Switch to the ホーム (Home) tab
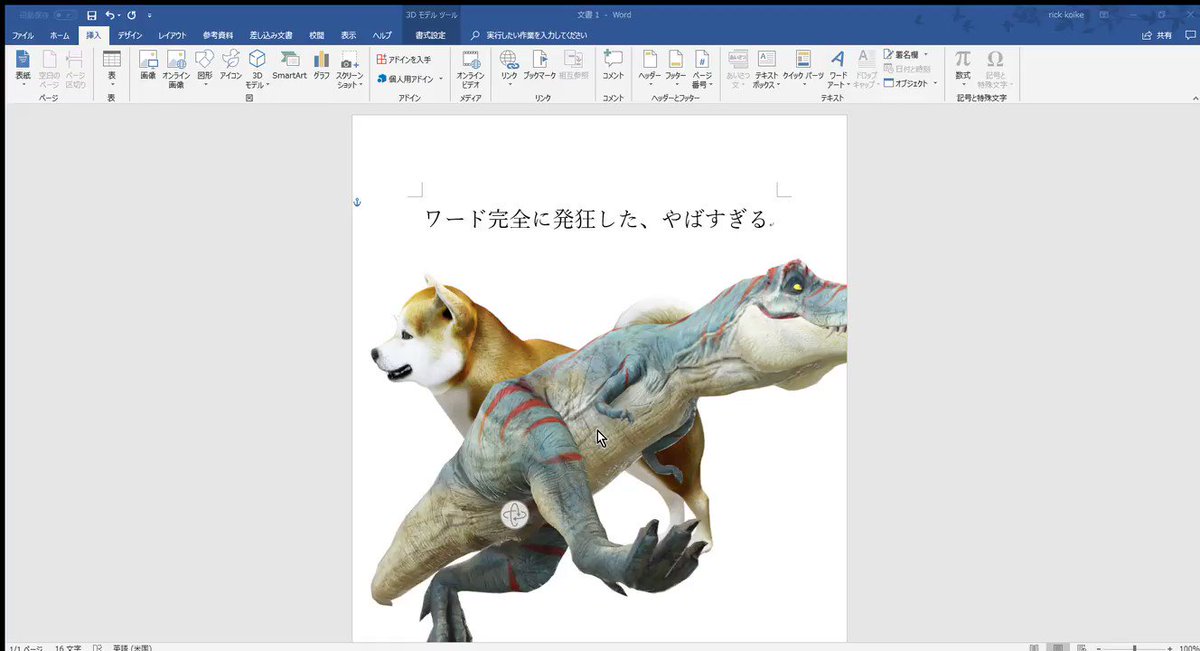This screenshot has height=651, width=1200. (60, 35)
